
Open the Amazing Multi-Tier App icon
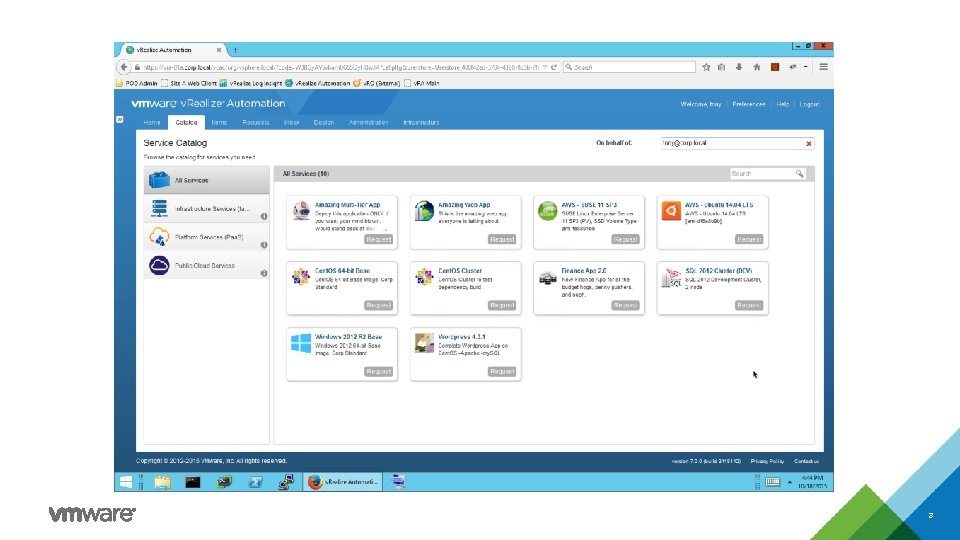click(x=301, y=211)
